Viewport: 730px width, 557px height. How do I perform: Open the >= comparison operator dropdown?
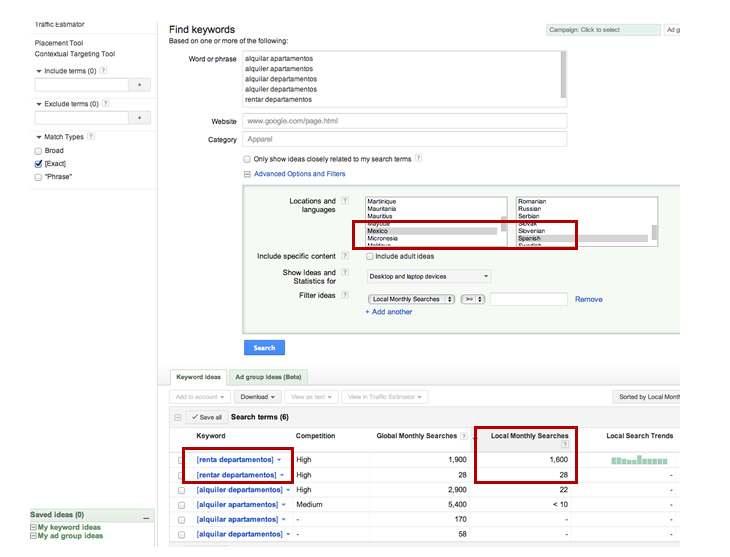[x=473, y=299]
